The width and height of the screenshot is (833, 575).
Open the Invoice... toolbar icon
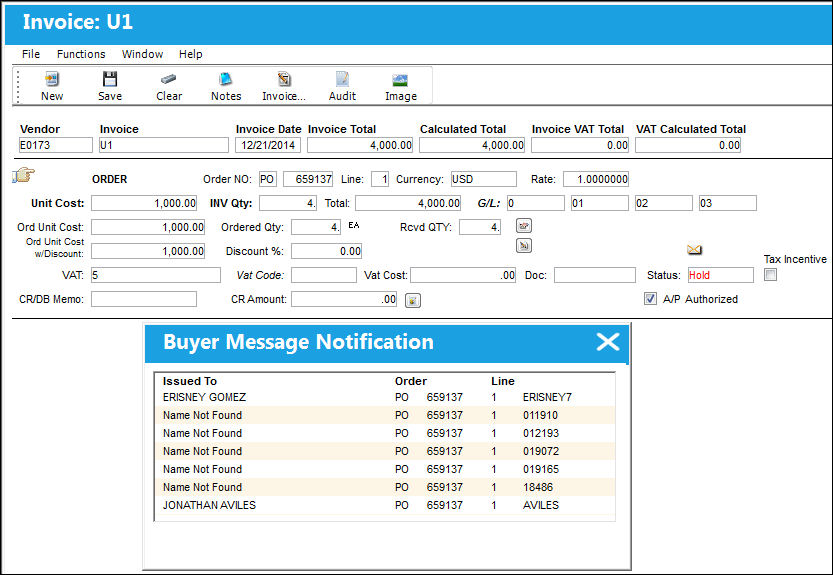pos(284,80)
